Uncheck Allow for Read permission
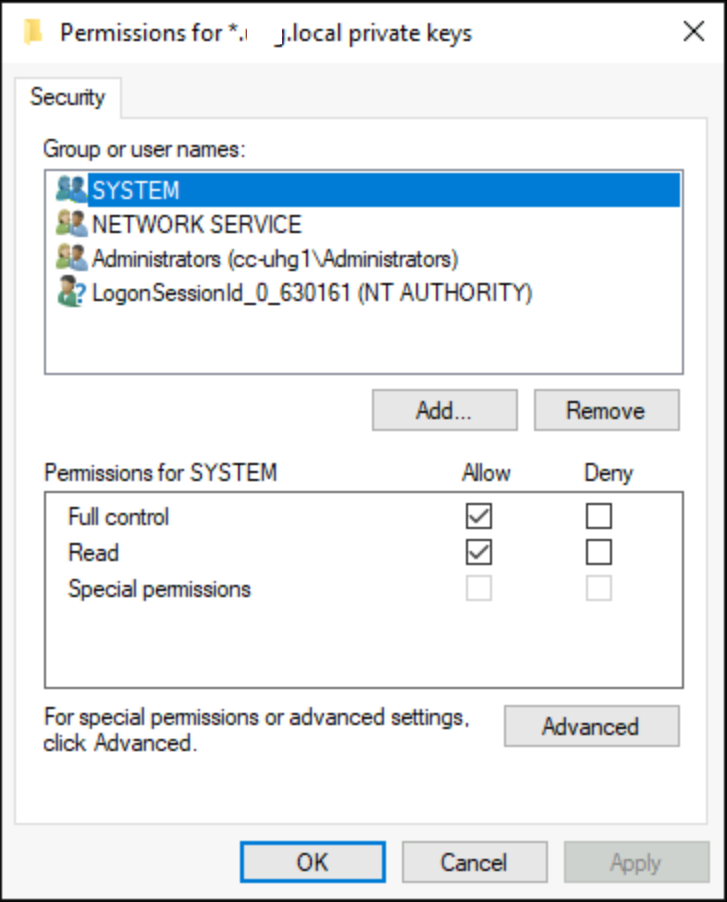This screenshot has height=902, width=727. (x=478, y=552)
